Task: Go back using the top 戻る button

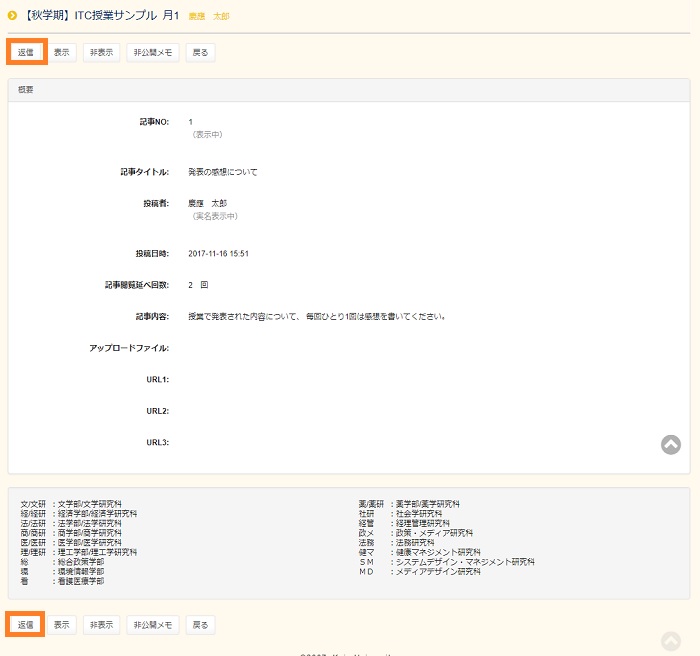Action: tap(200, 52)
